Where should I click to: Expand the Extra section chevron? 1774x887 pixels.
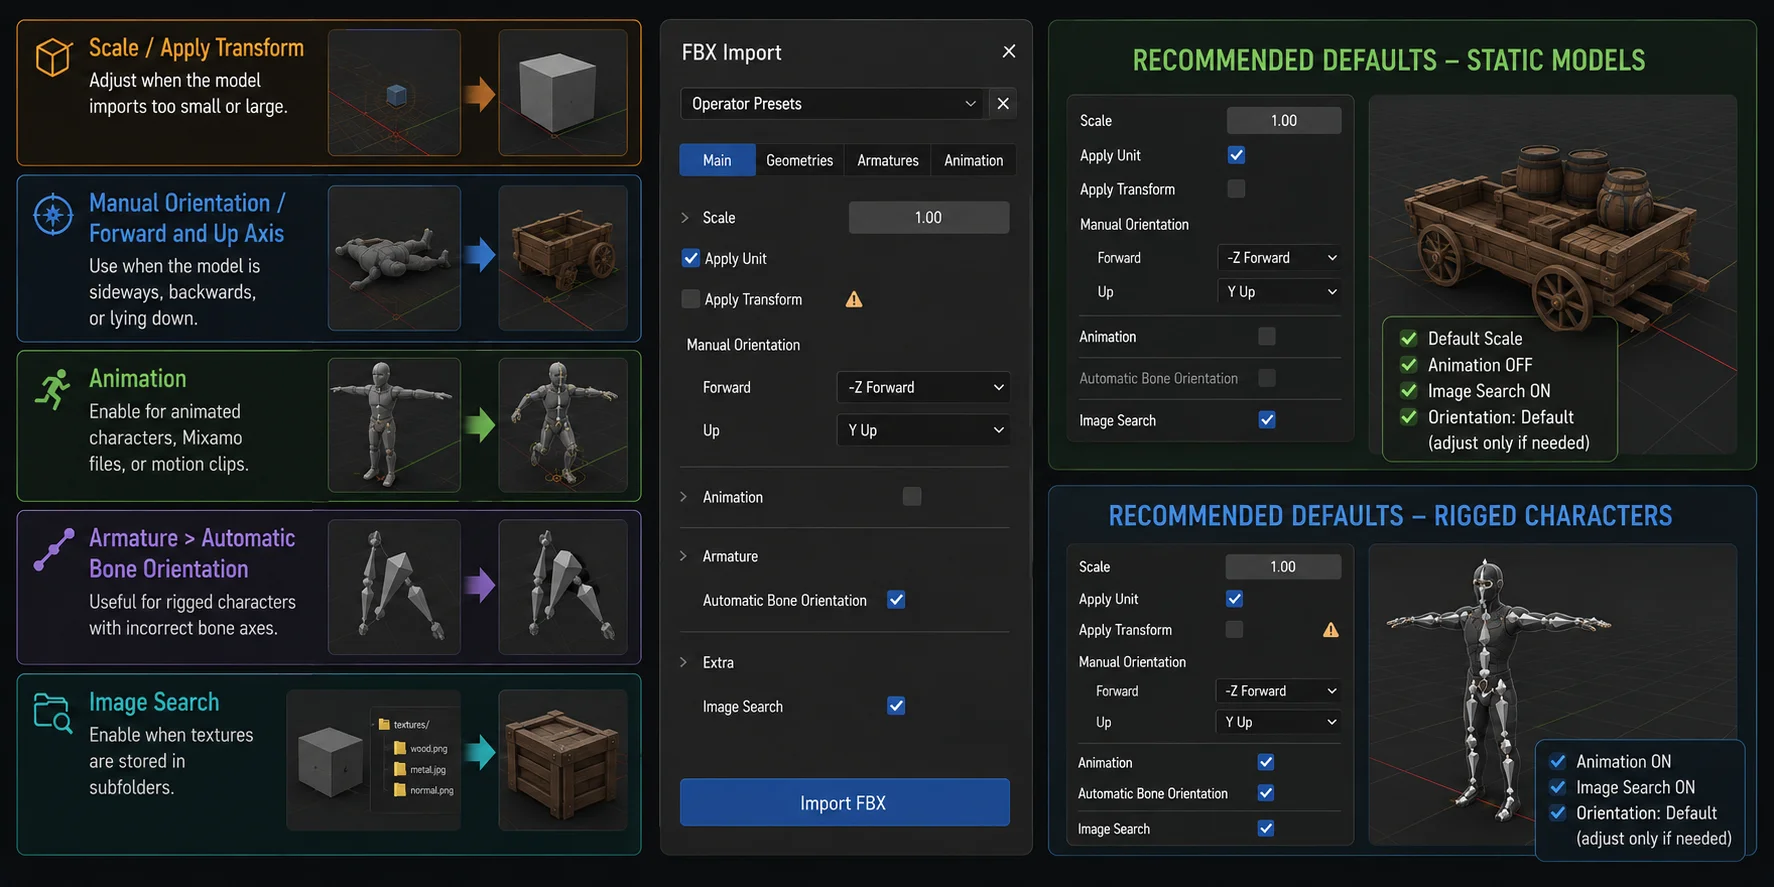[x=684, y=662]
